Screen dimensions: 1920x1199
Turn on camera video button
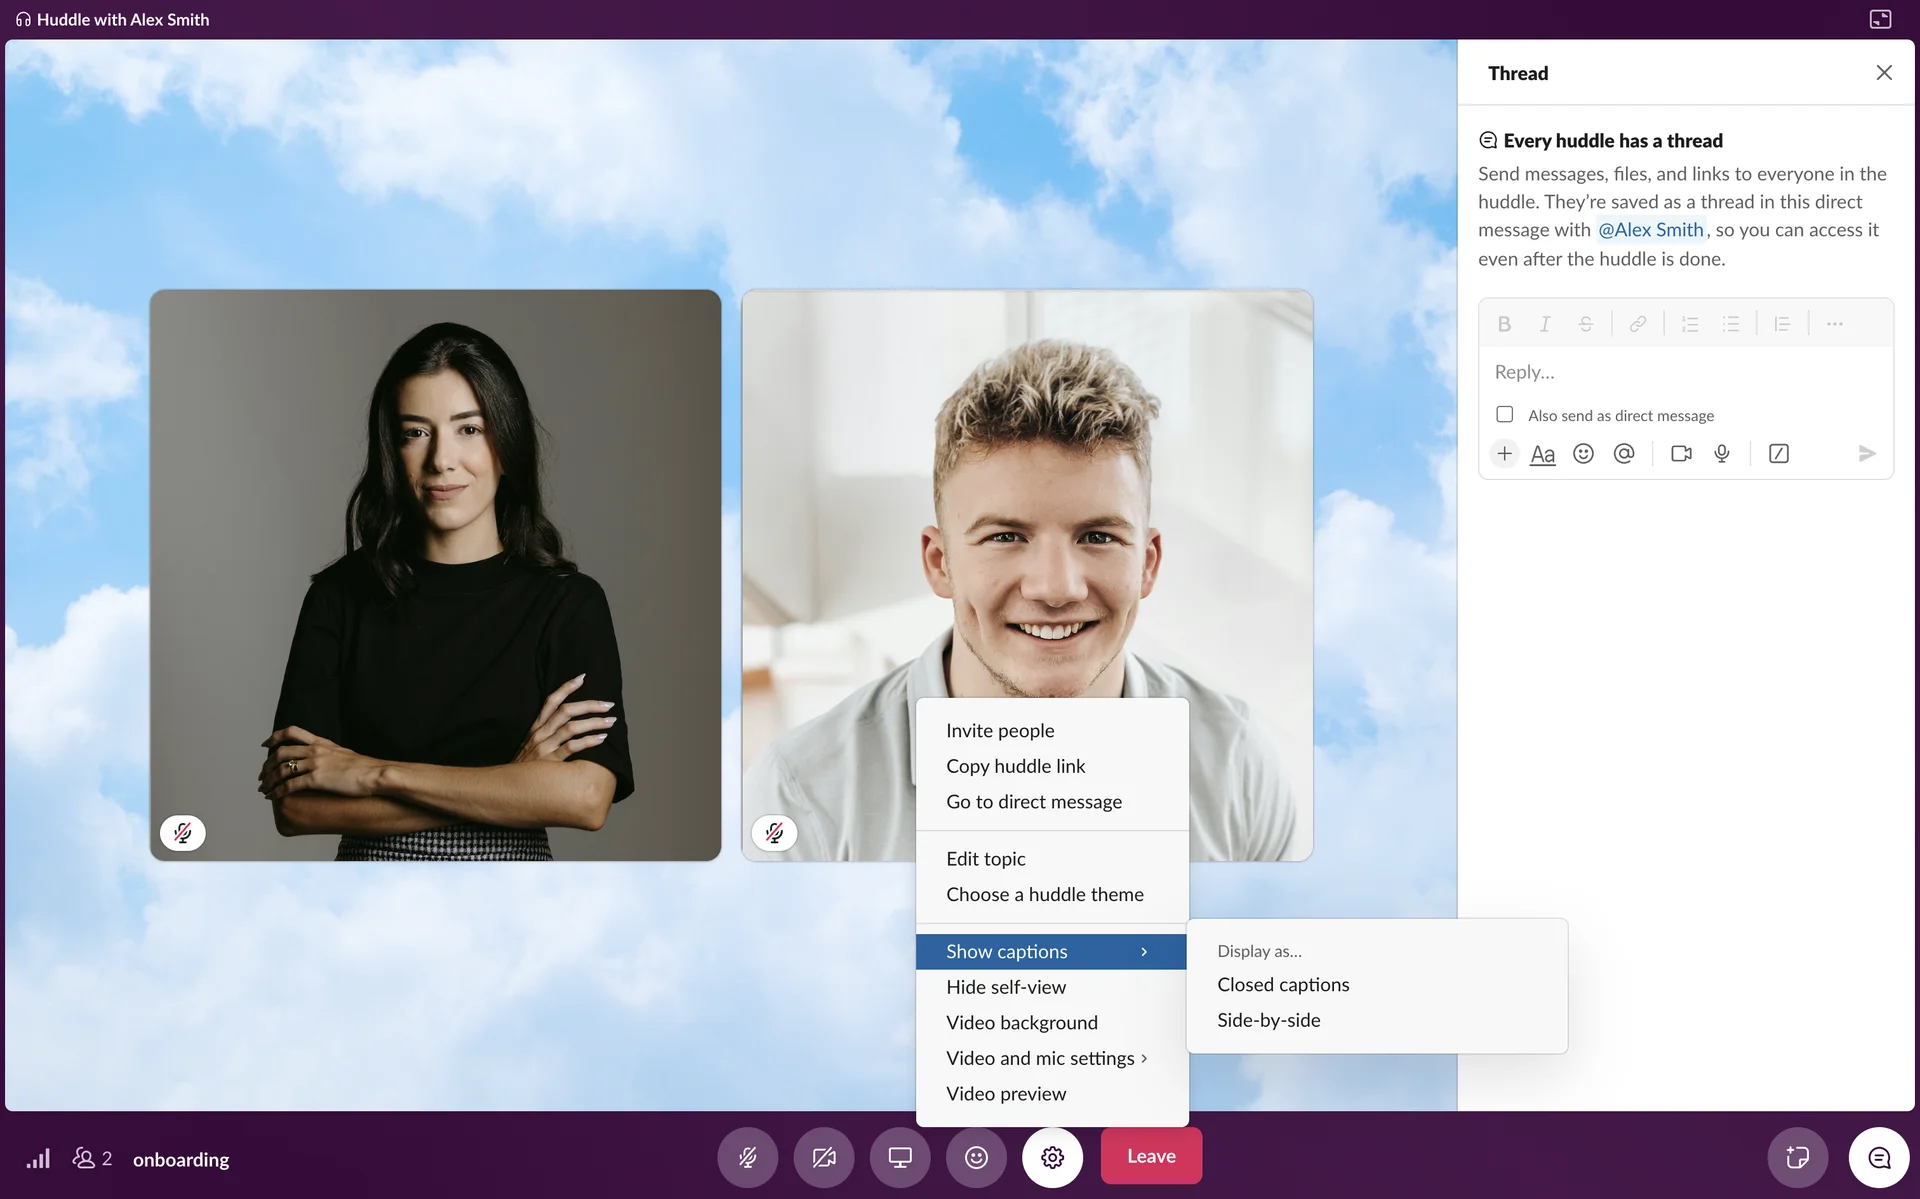(823, 1157)
